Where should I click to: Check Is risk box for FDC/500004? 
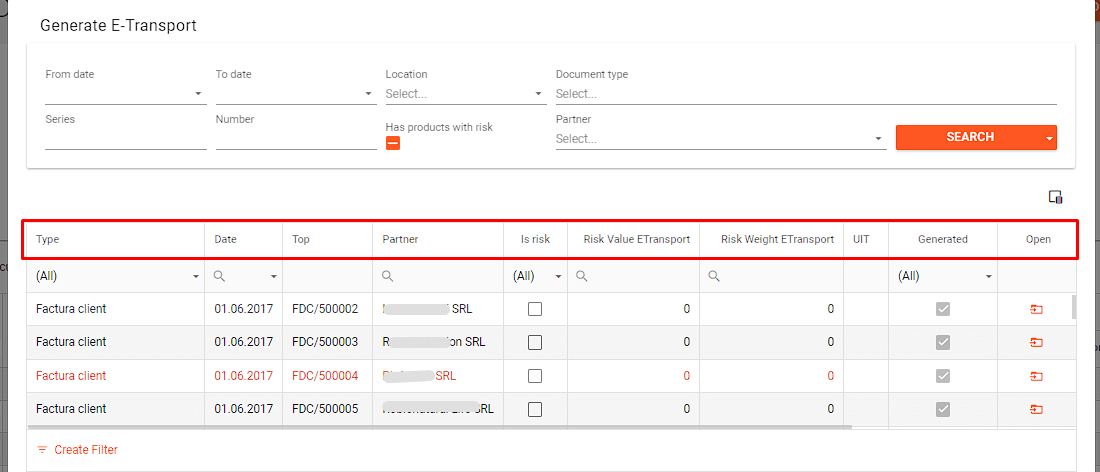click(535, 376)
